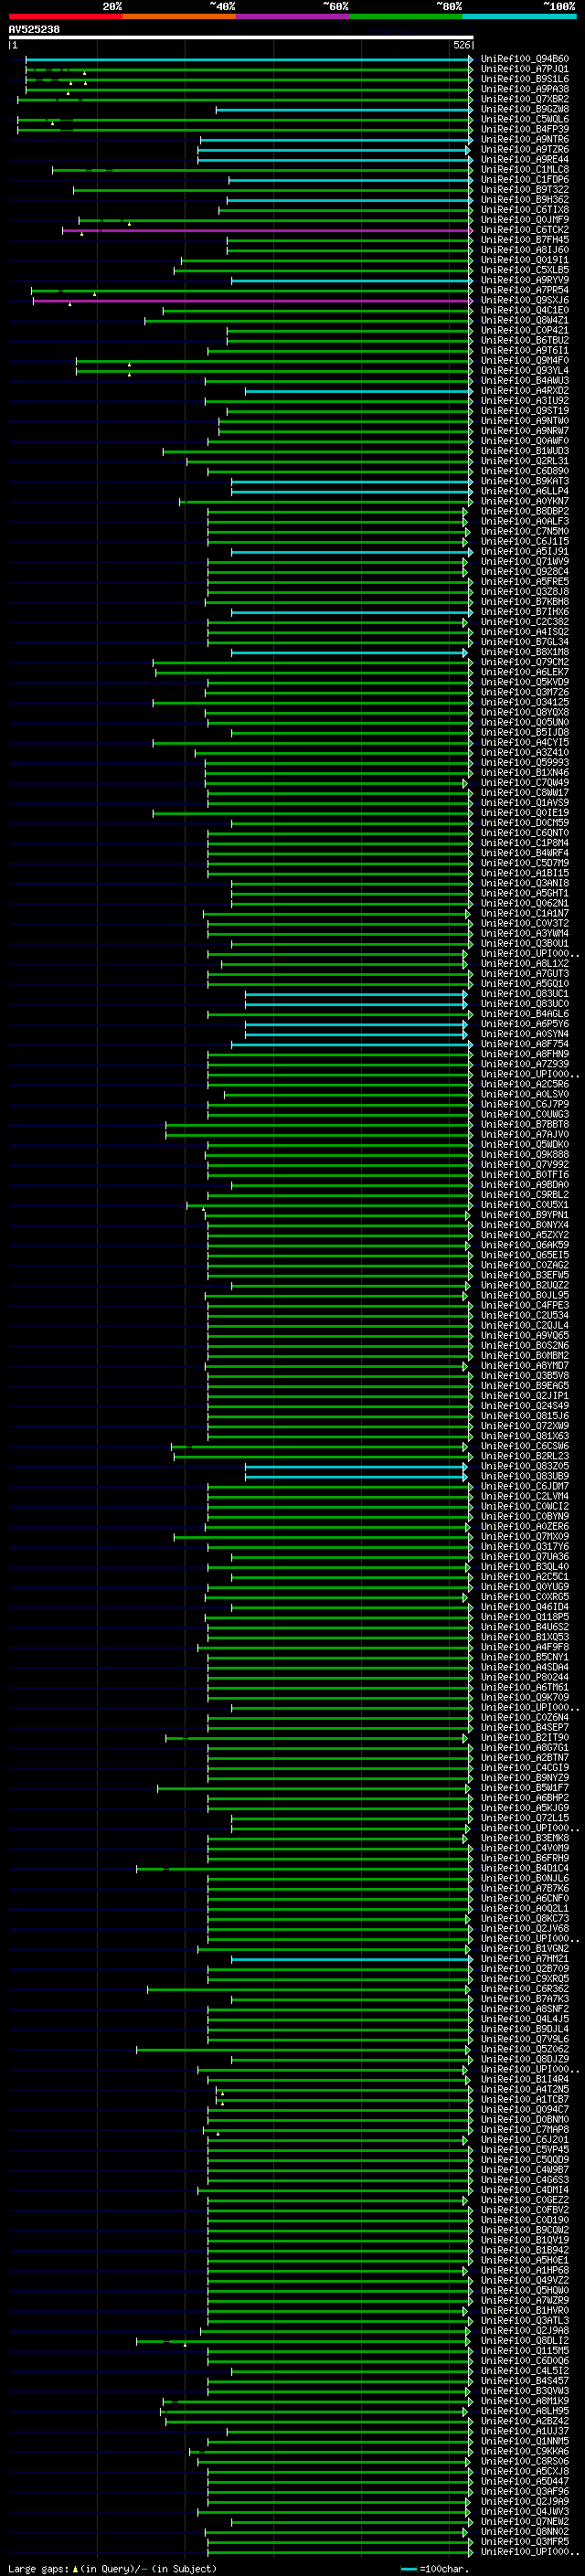Select label UniRef100_Q3MFR5

tap(525, 2542)
